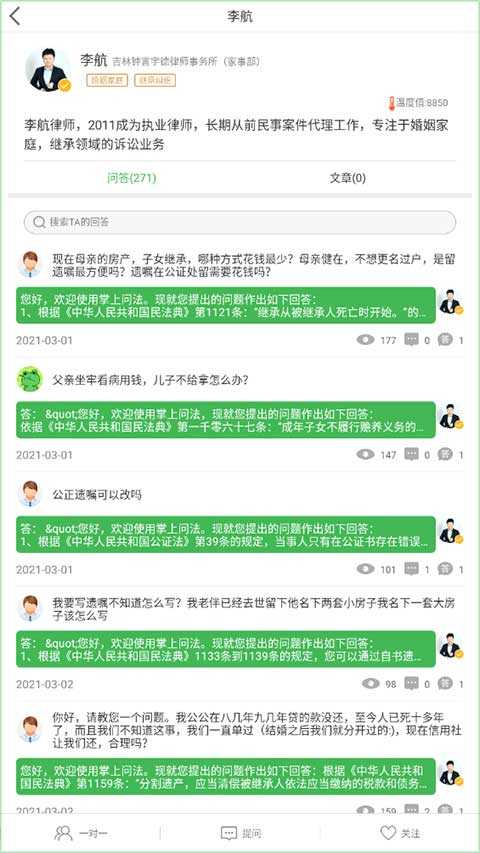
Task: Switch to the 问答(271) tab
Action: point(132,178)
